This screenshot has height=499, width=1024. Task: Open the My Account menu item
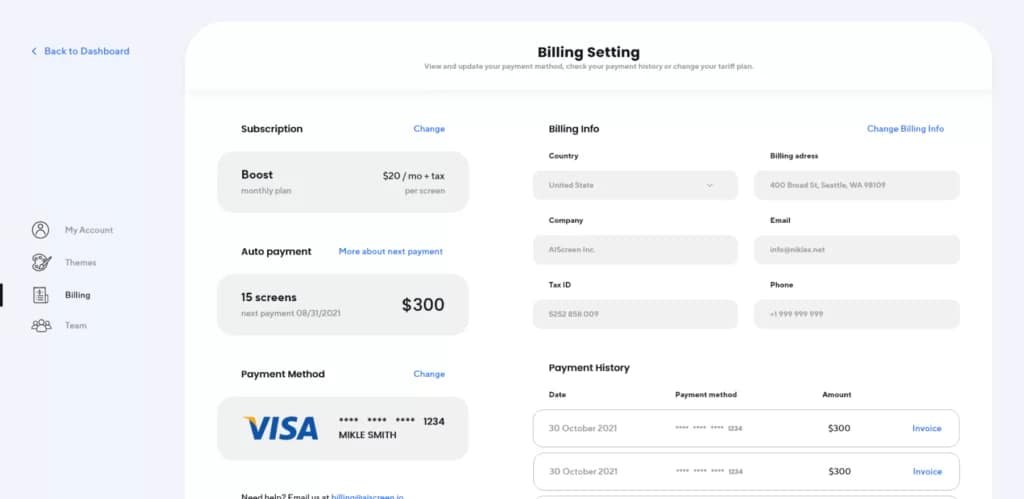tap(89, 230)
